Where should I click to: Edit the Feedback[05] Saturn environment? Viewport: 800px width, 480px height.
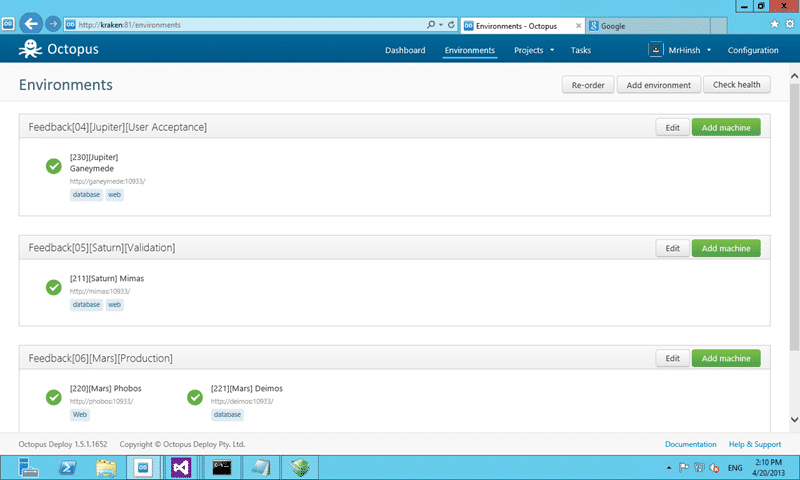coord(672,248)
